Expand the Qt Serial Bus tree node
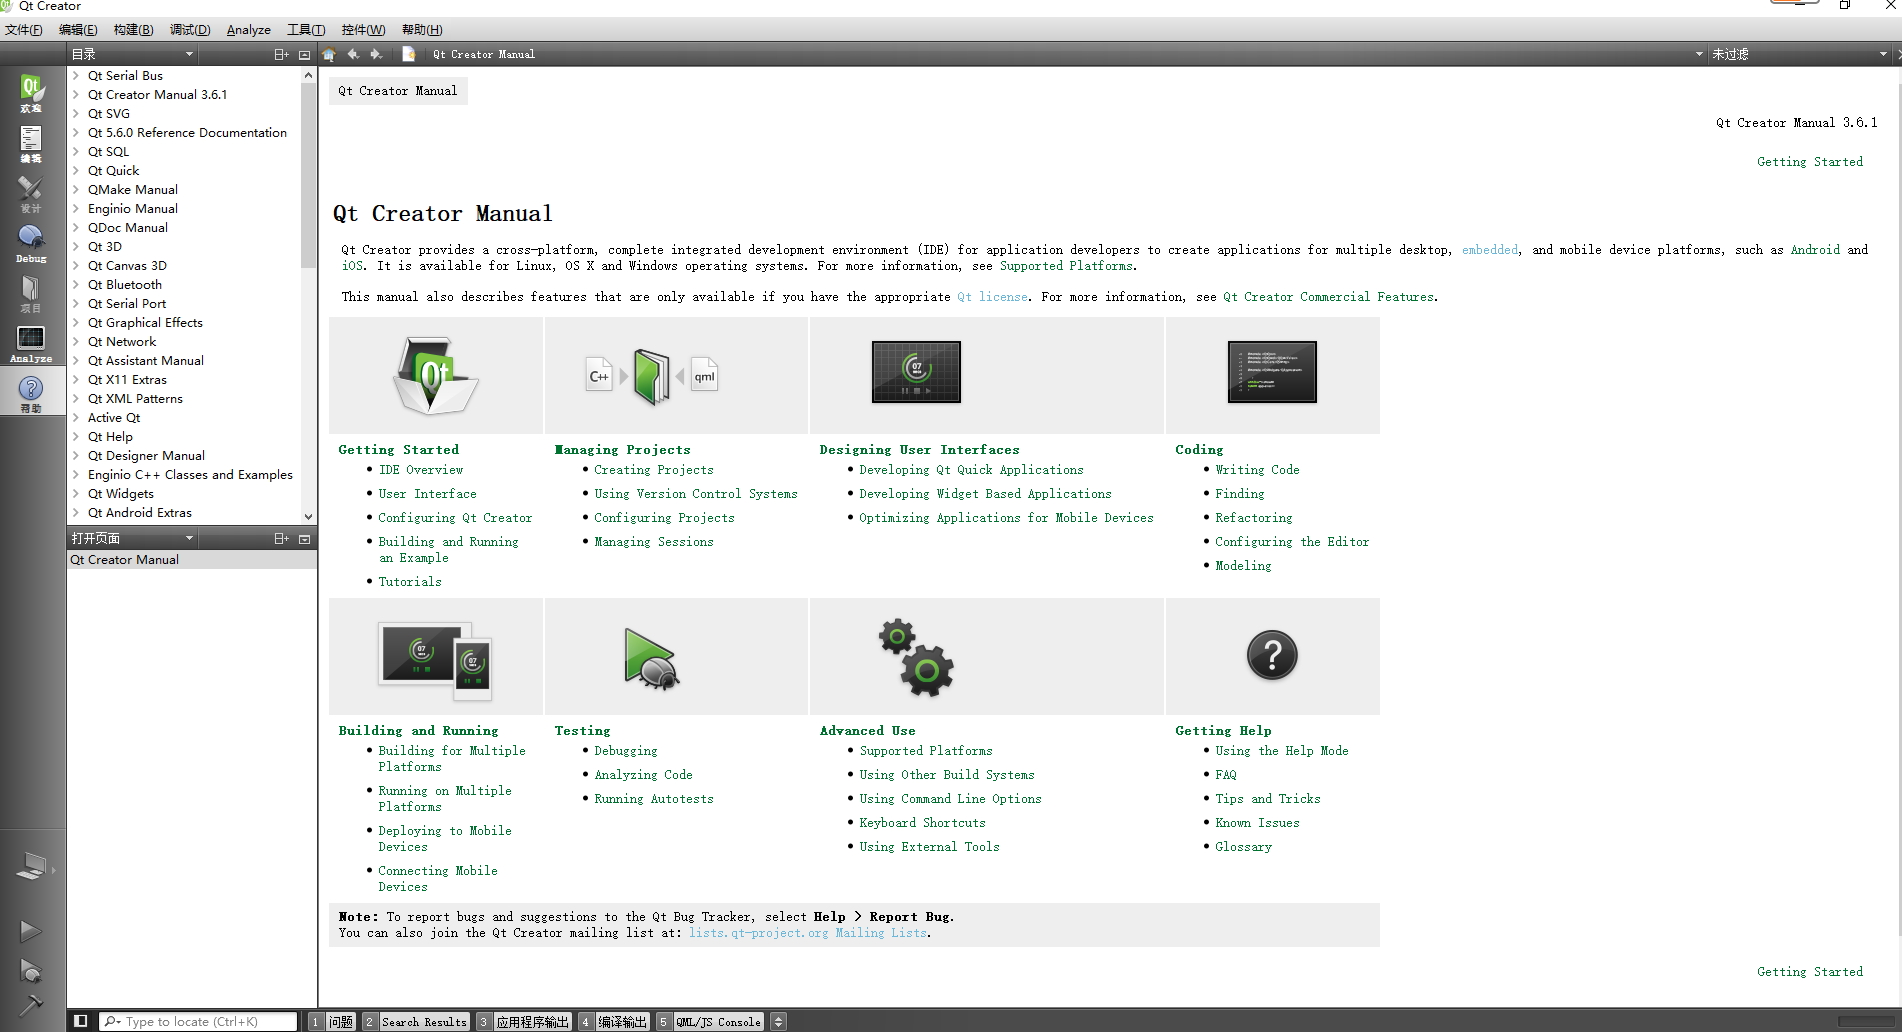This screenshot has width=1902, height=1032. 76,75
